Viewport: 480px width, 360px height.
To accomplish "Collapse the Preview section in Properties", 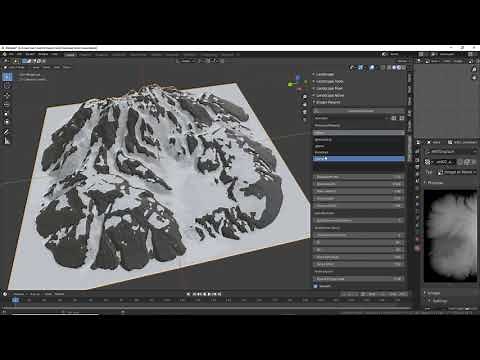I will (434, 183).
